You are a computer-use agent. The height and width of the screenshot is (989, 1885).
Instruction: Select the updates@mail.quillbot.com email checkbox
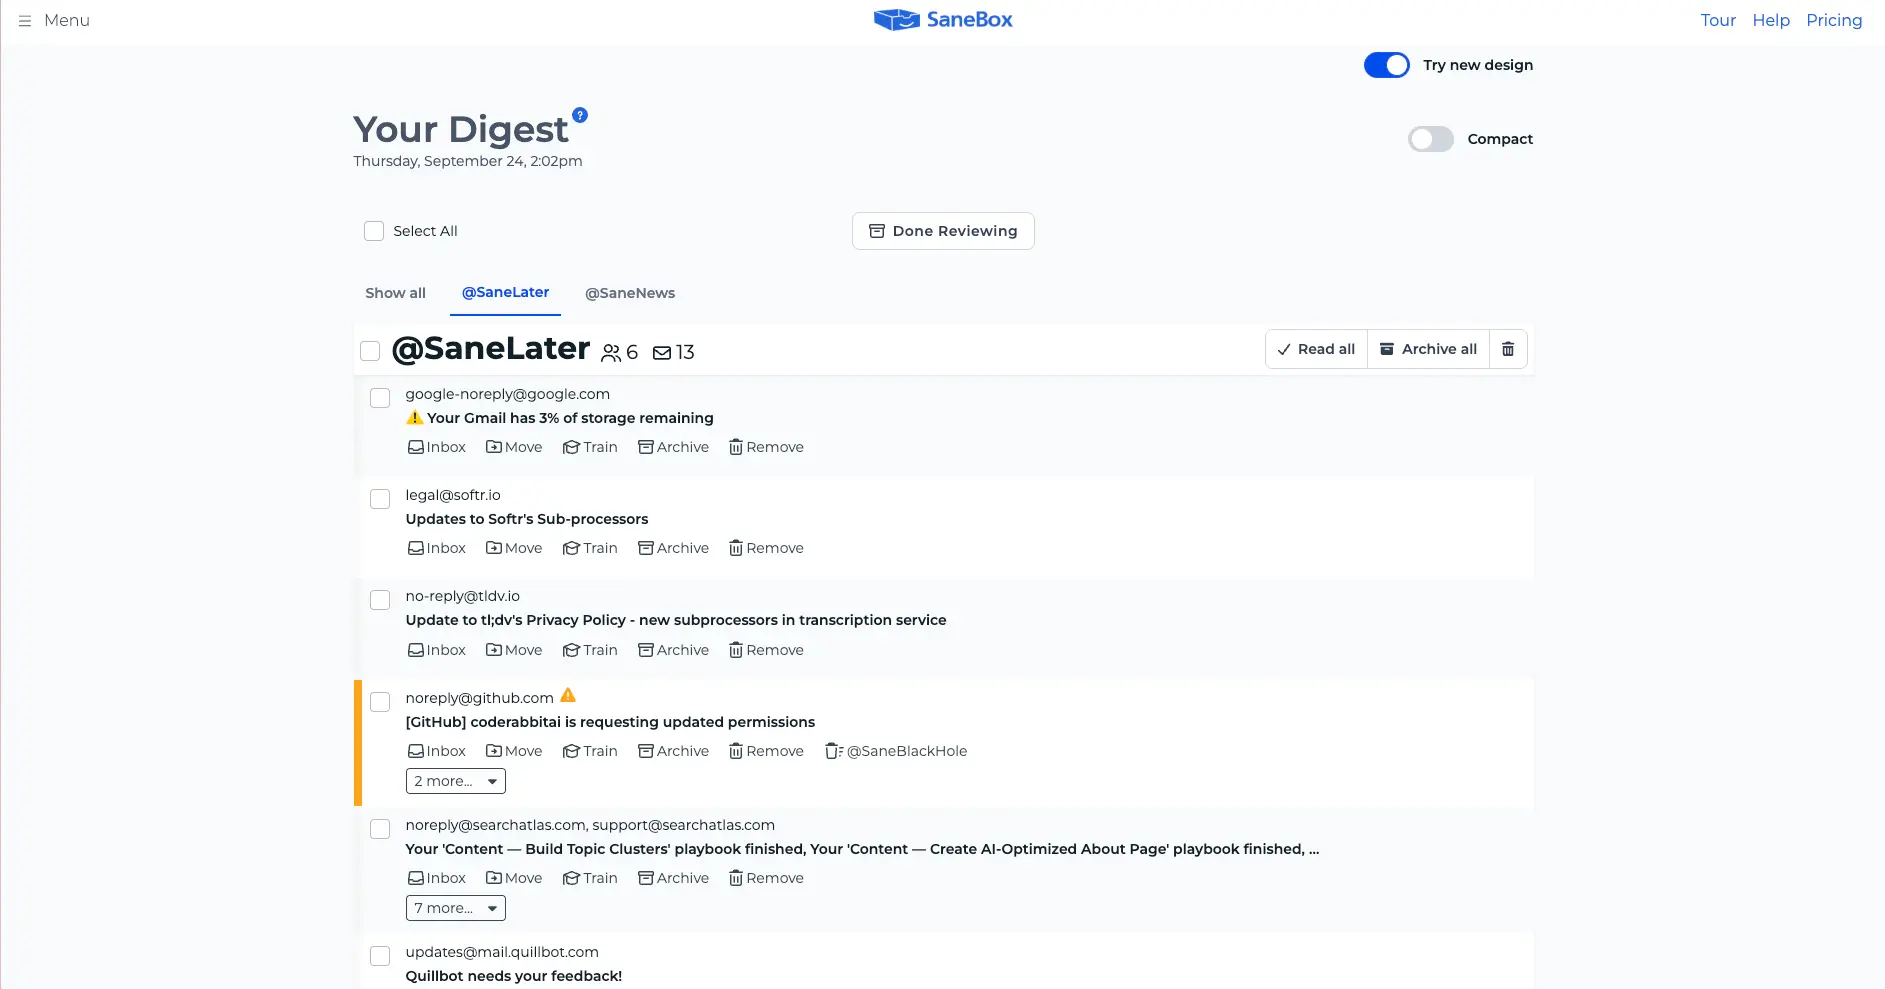[380, 956]
